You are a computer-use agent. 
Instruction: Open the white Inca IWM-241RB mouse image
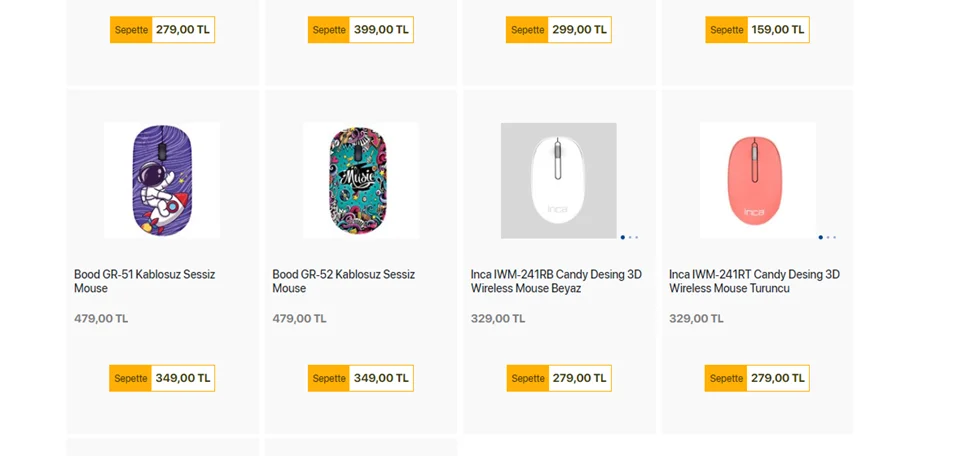(x=558, y=180)
